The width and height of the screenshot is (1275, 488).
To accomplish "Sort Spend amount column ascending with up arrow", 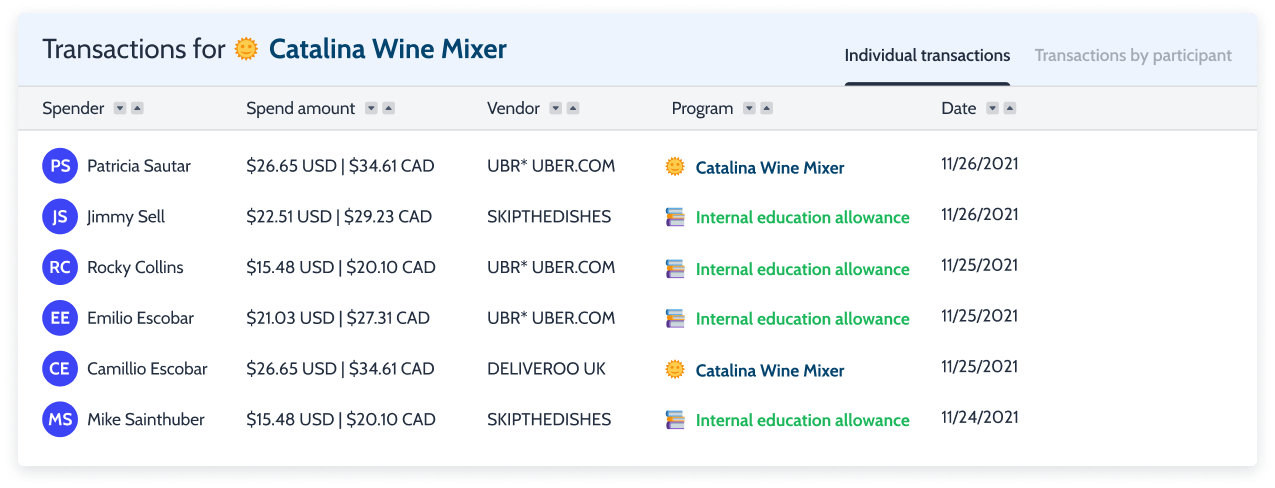I will click(389, 108).
